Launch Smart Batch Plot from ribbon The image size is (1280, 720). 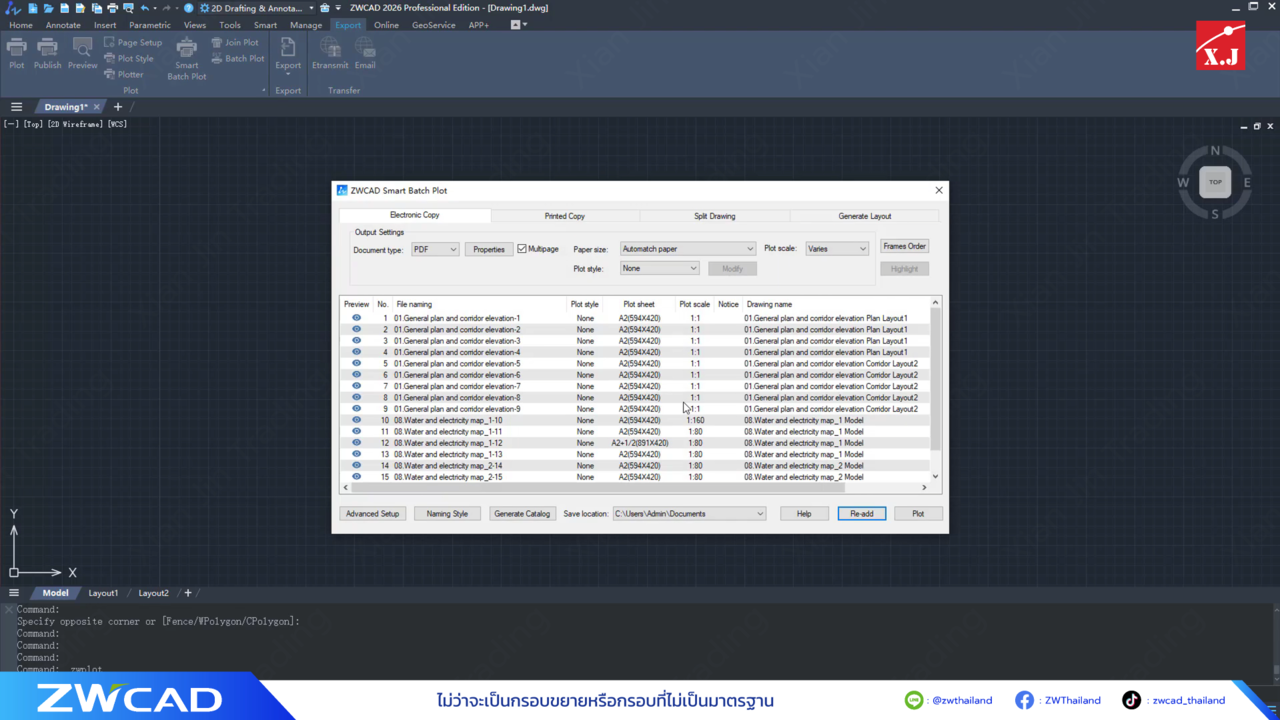(x=186, y=59)
